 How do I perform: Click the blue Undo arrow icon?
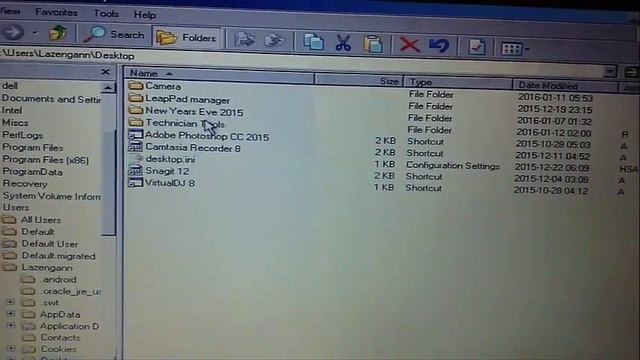tap(439, 46)
